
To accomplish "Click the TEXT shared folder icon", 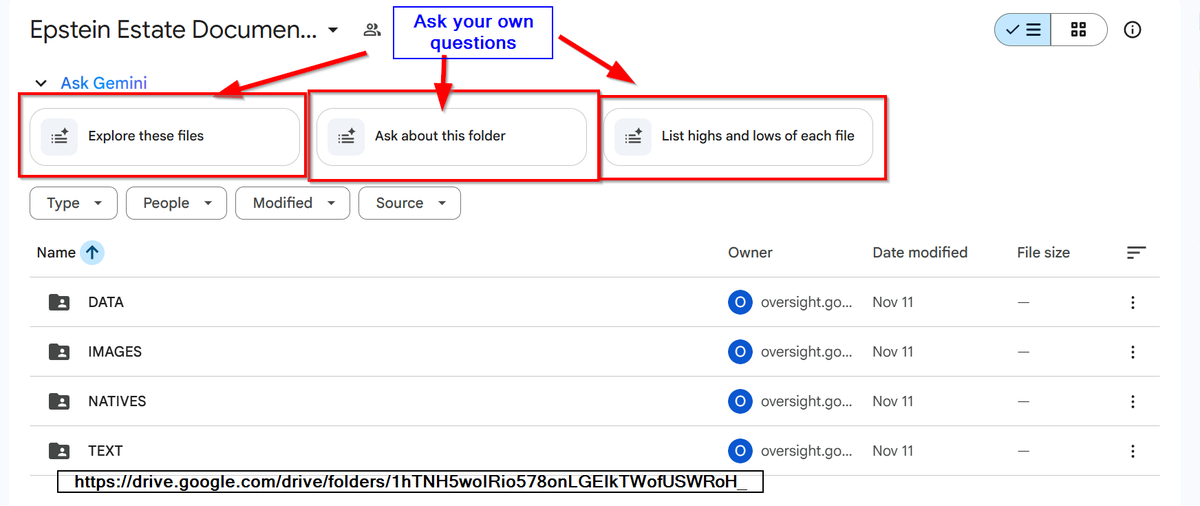I will click(60, 451).
